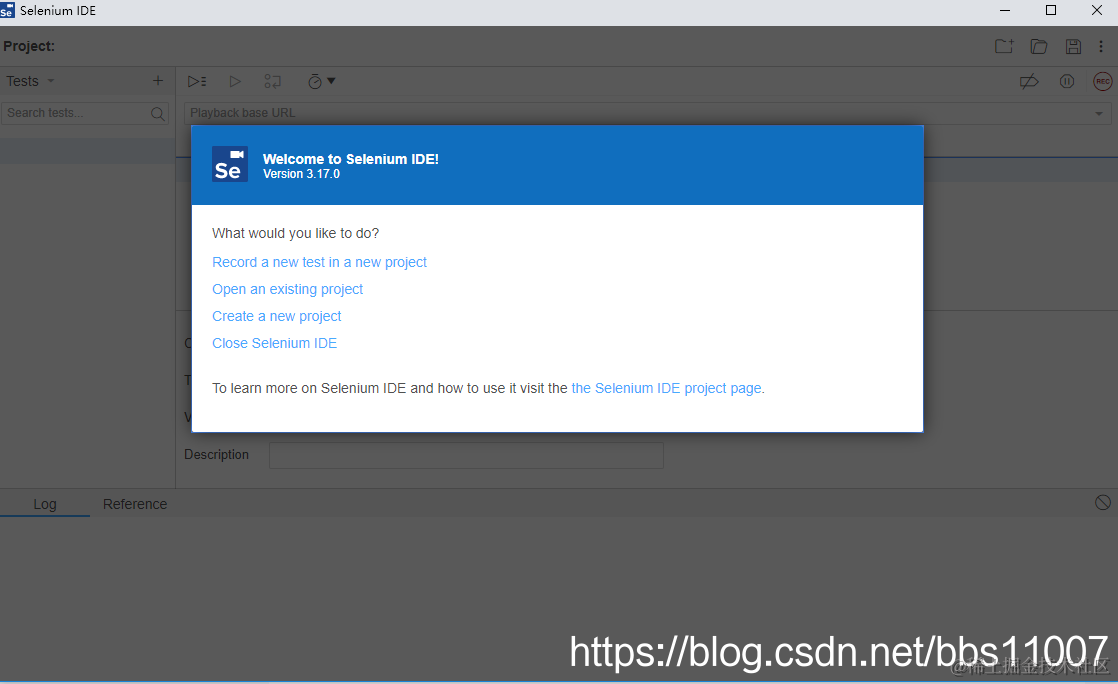Screen dimensions: 1118x684
Task: Minimize the Selenium IDE window
Action: coord(1005,11)
